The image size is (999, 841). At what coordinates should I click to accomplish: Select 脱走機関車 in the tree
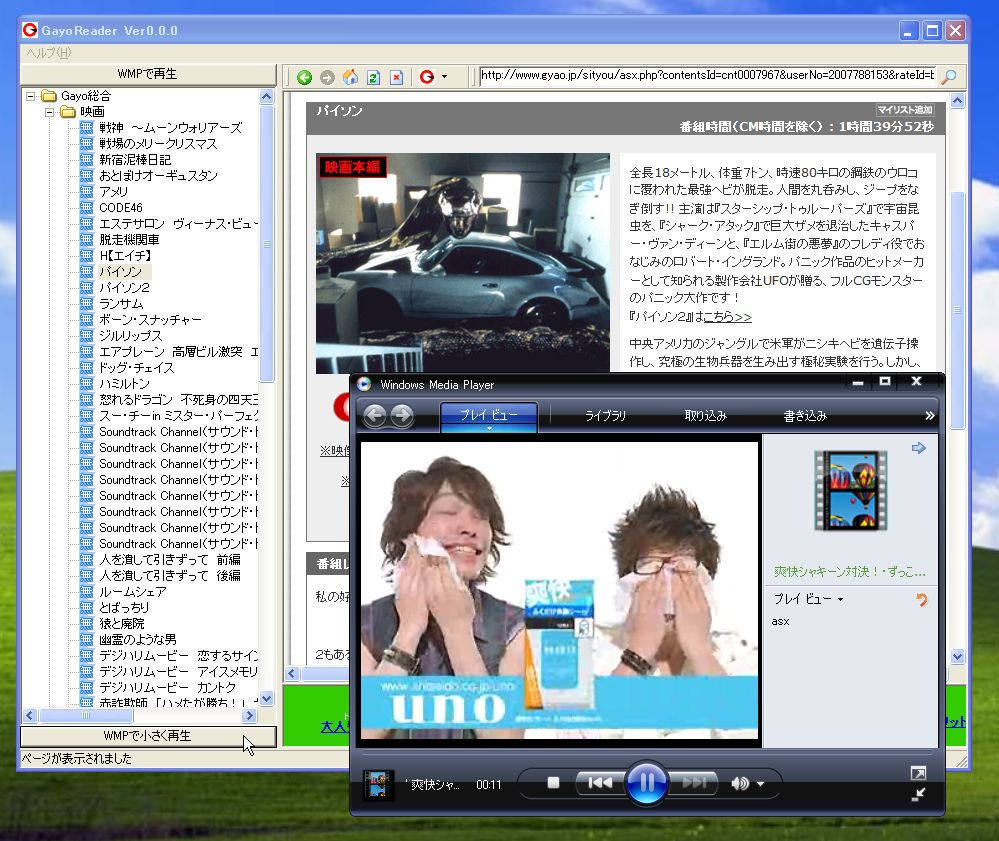pyautogui.click(x=129, y=240)
